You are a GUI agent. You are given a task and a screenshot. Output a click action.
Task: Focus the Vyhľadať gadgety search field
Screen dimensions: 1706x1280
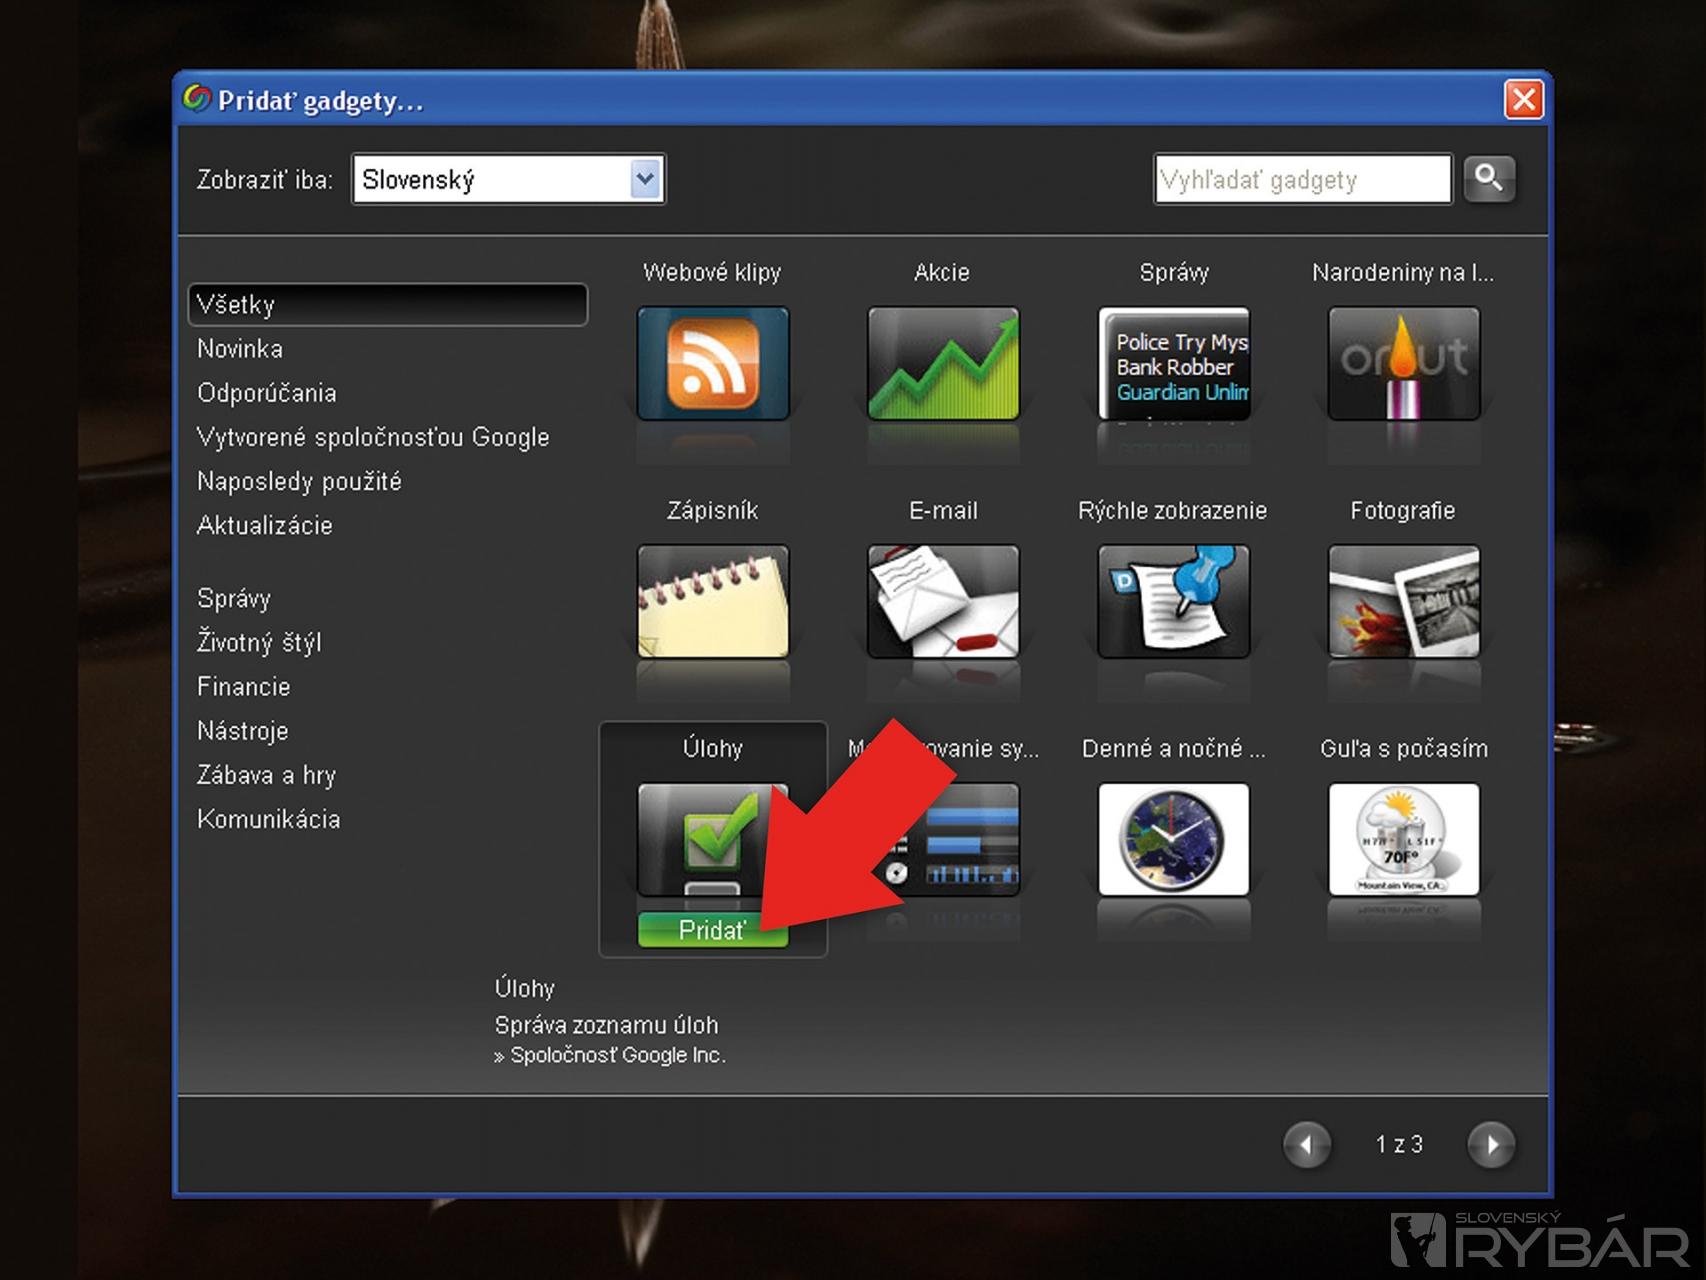click(x=1302, y=180)
